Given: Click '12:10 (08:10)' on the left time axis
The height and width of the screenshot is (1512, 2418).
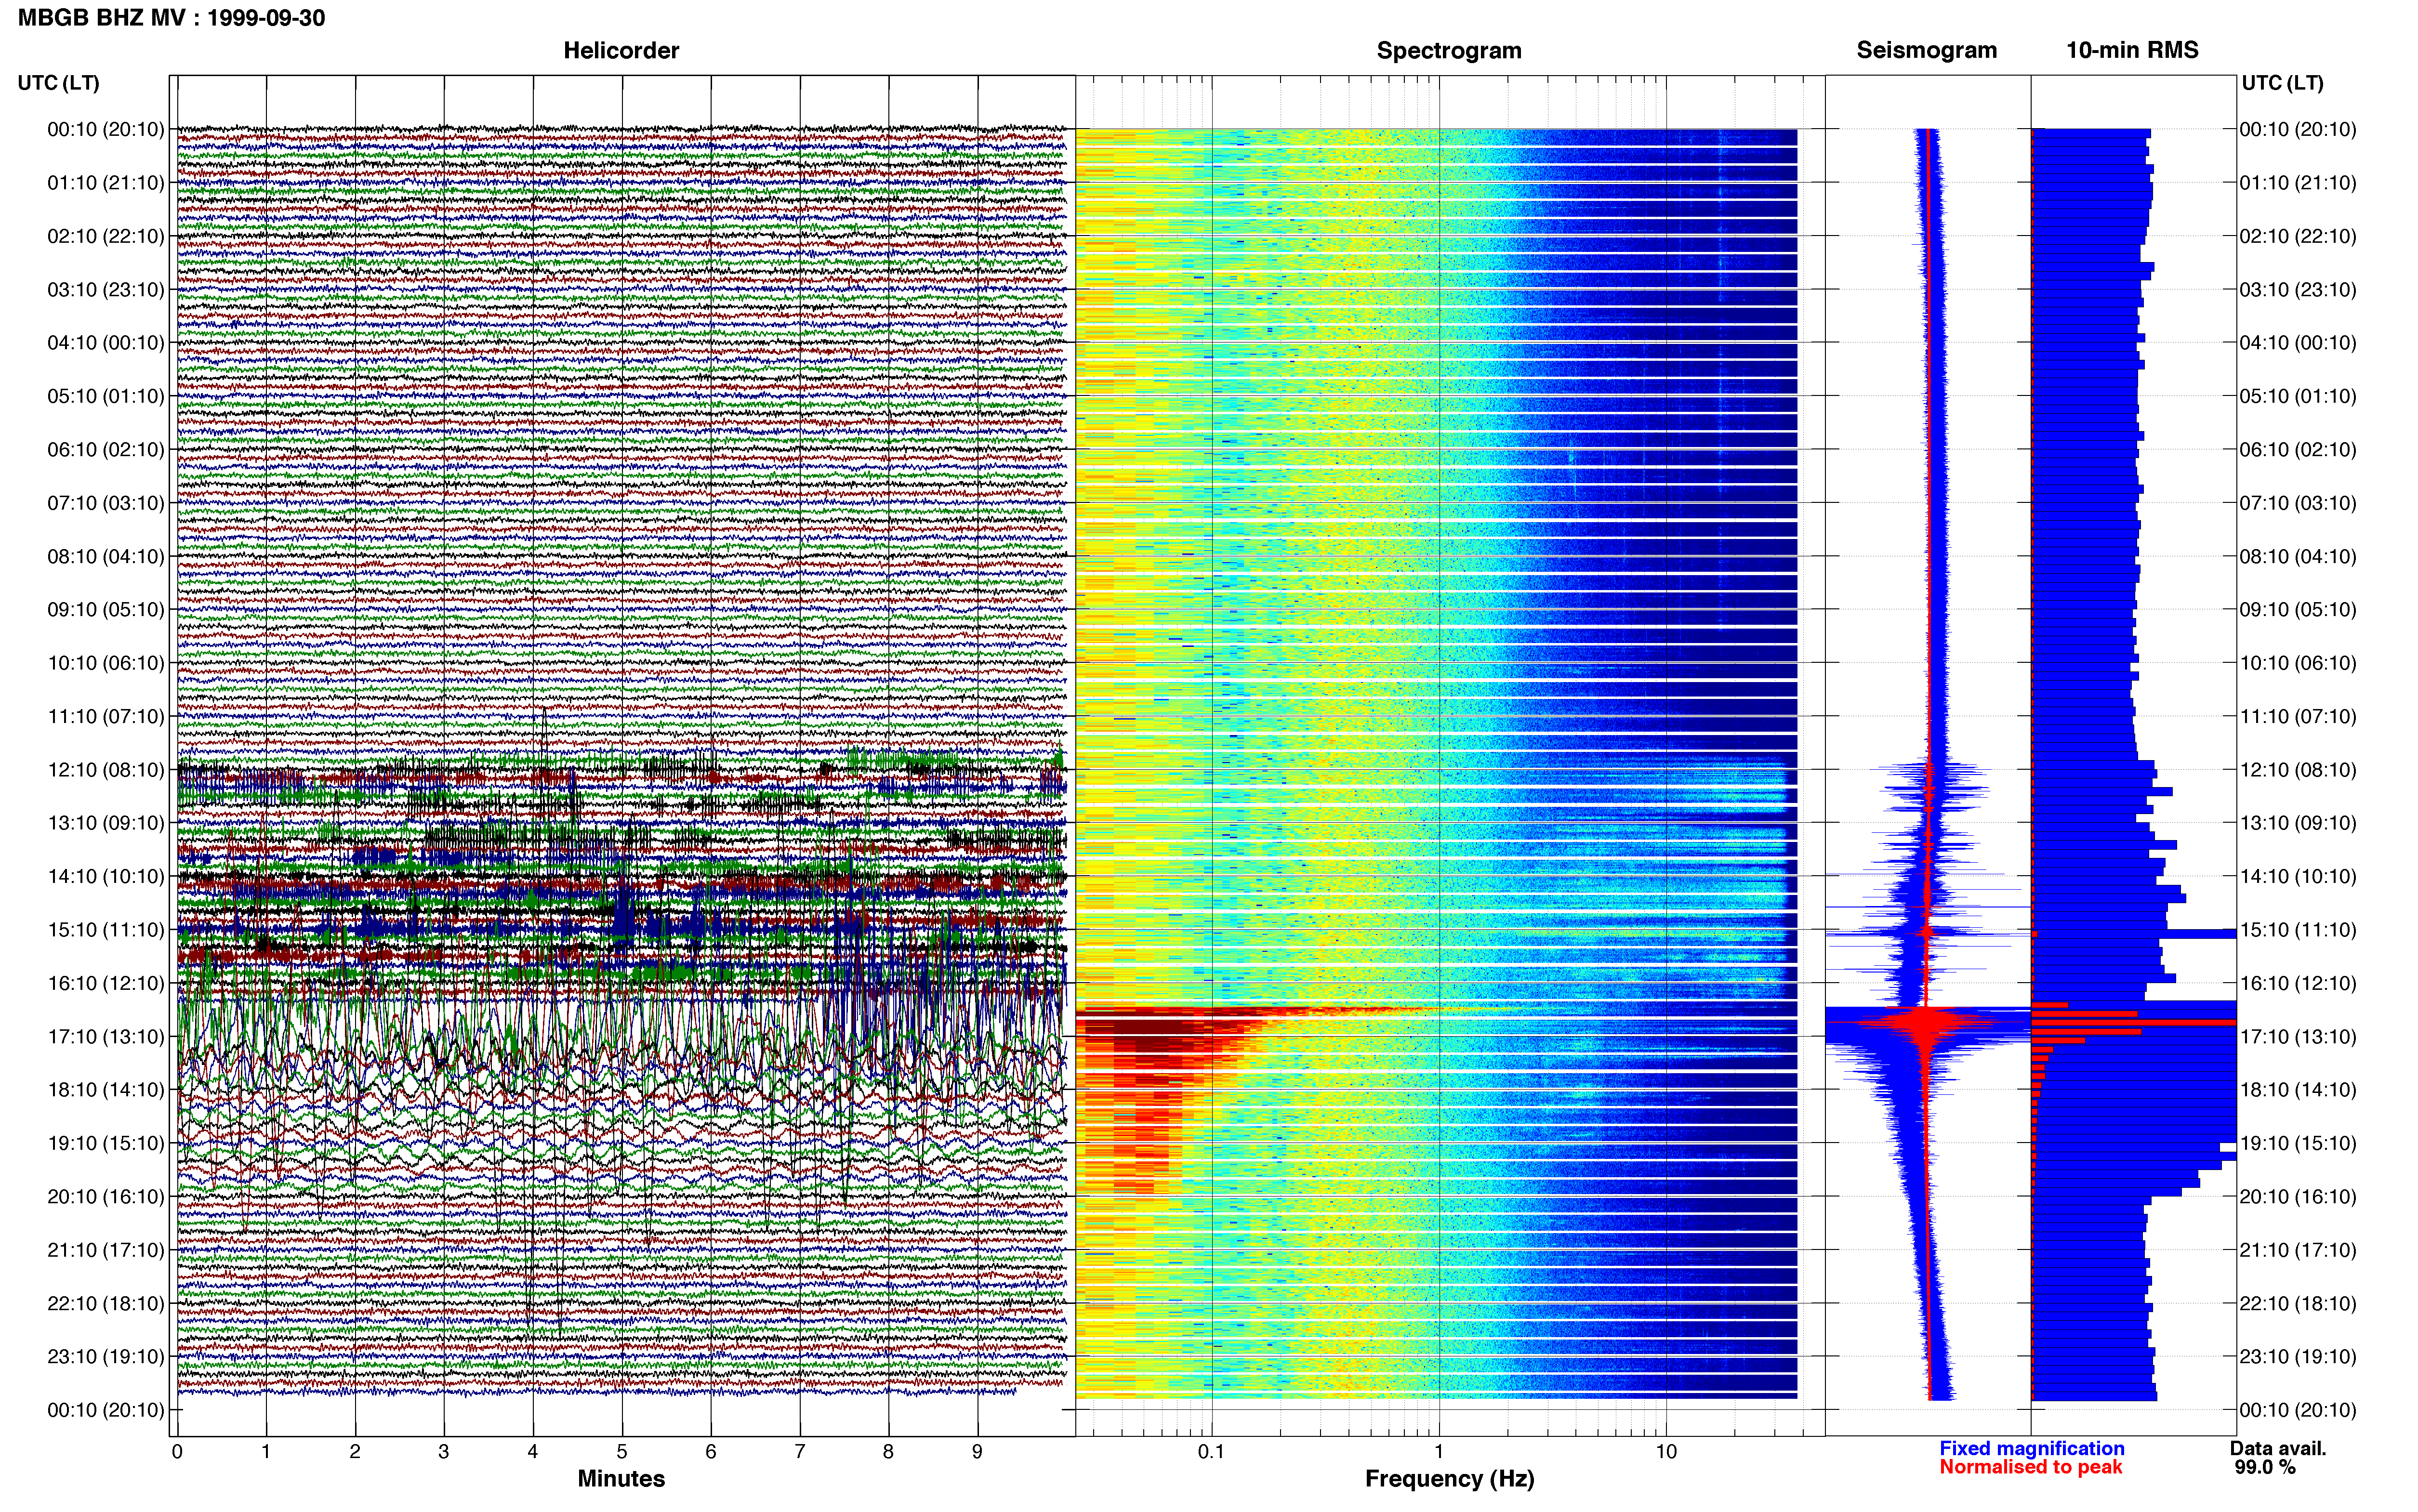Looking at the screenshot, I should pos(106,770).
